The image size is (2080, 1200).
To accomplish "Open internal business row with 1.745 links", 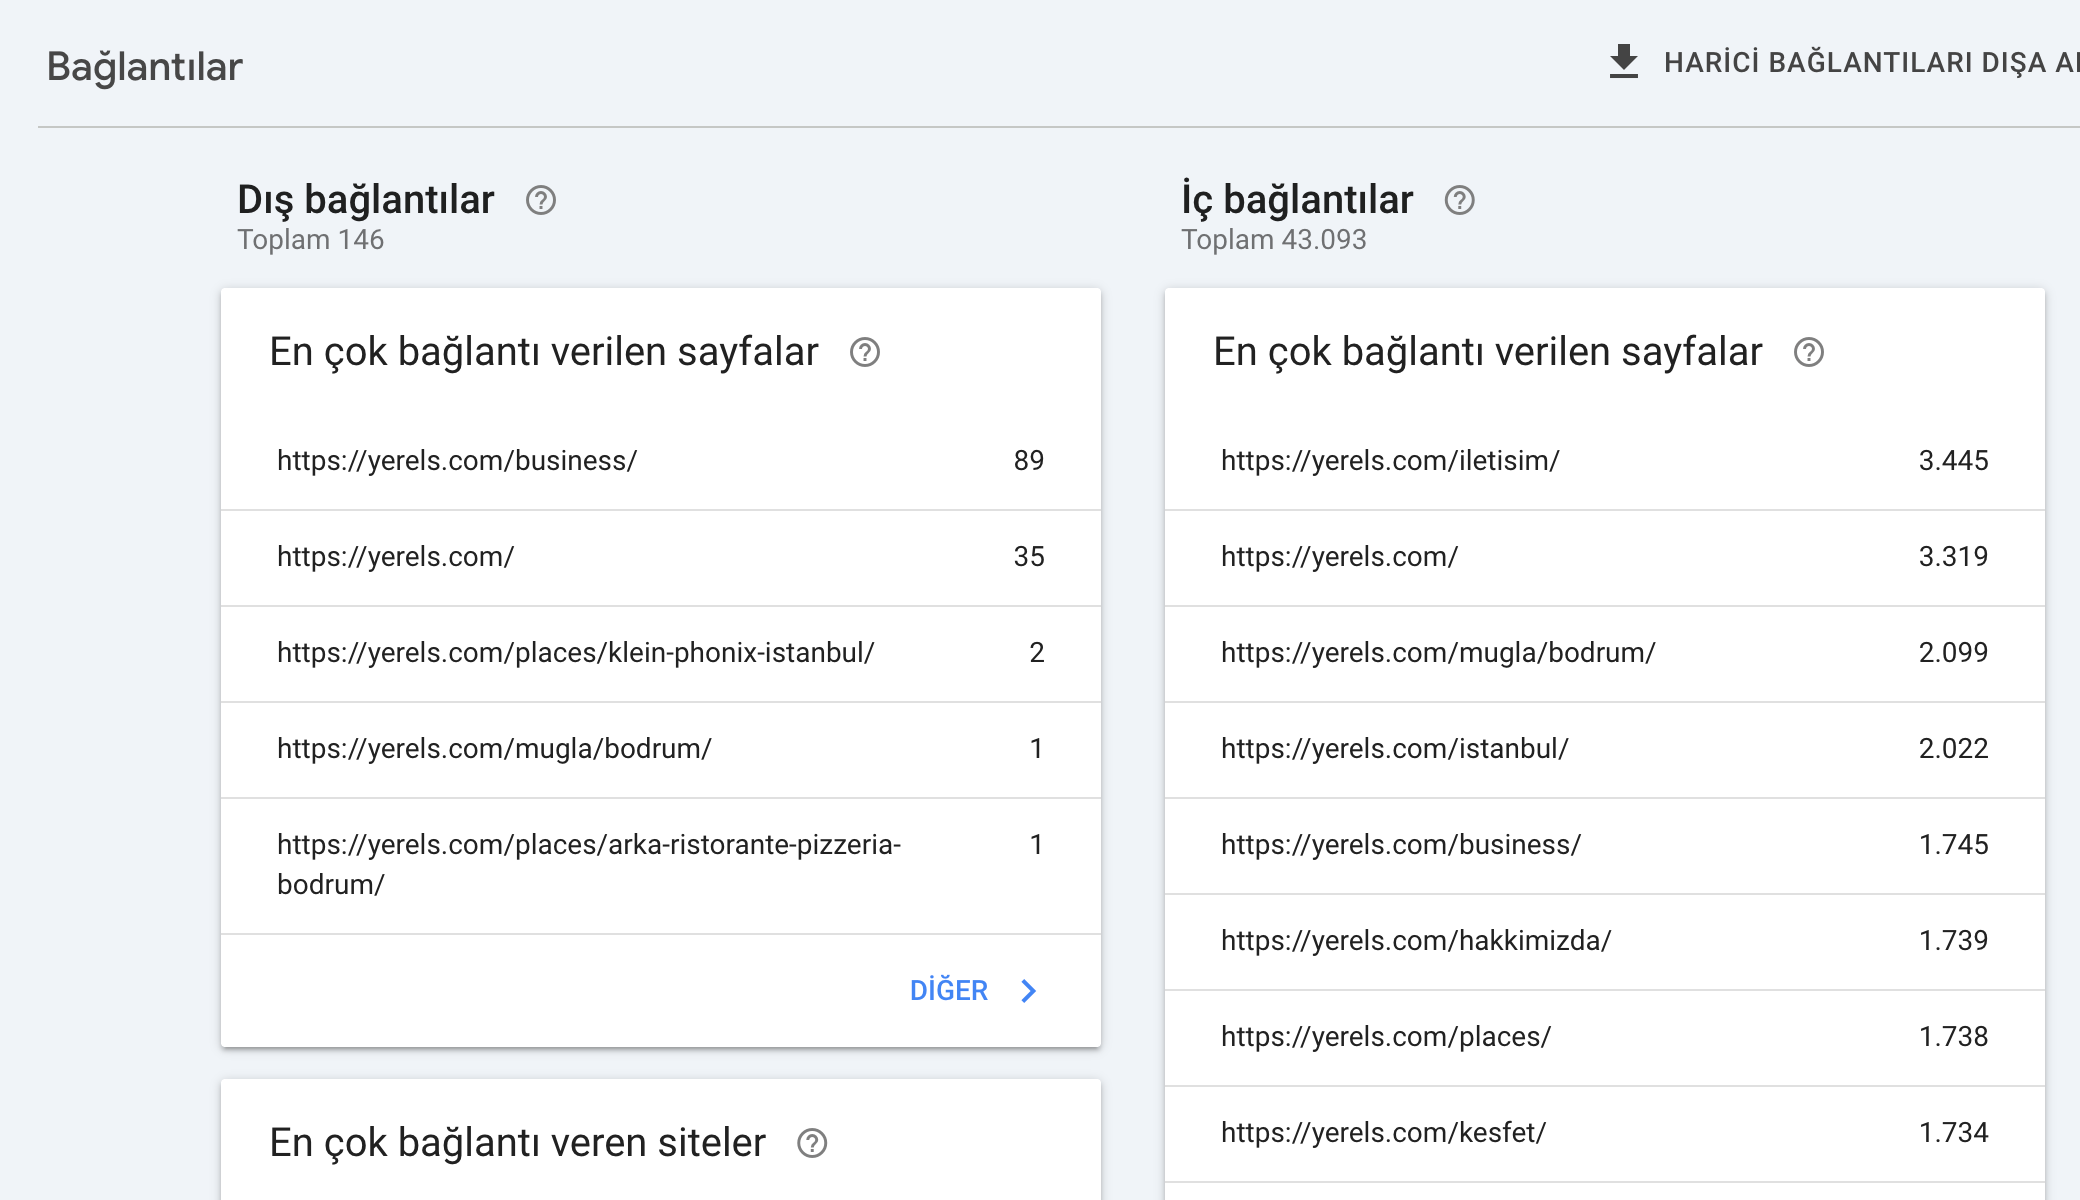I will pos(1605,846).
